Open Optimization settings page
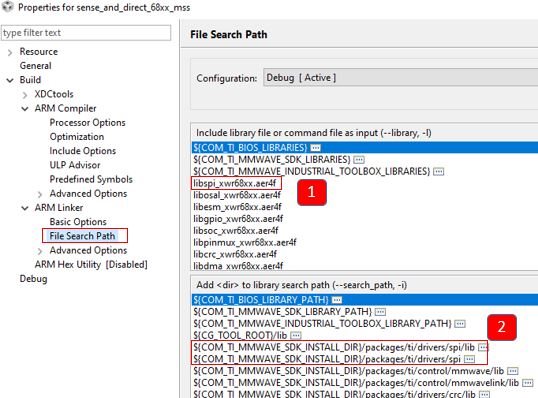Viewport: 538px width, 398px height. click(77, 137)
